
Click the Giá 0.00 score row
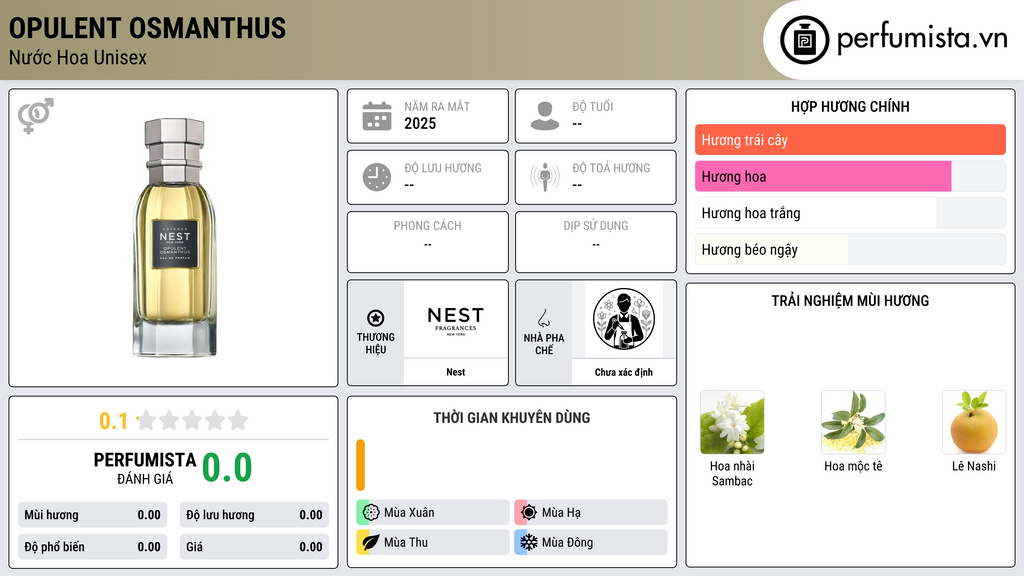(x=254, y=547)
